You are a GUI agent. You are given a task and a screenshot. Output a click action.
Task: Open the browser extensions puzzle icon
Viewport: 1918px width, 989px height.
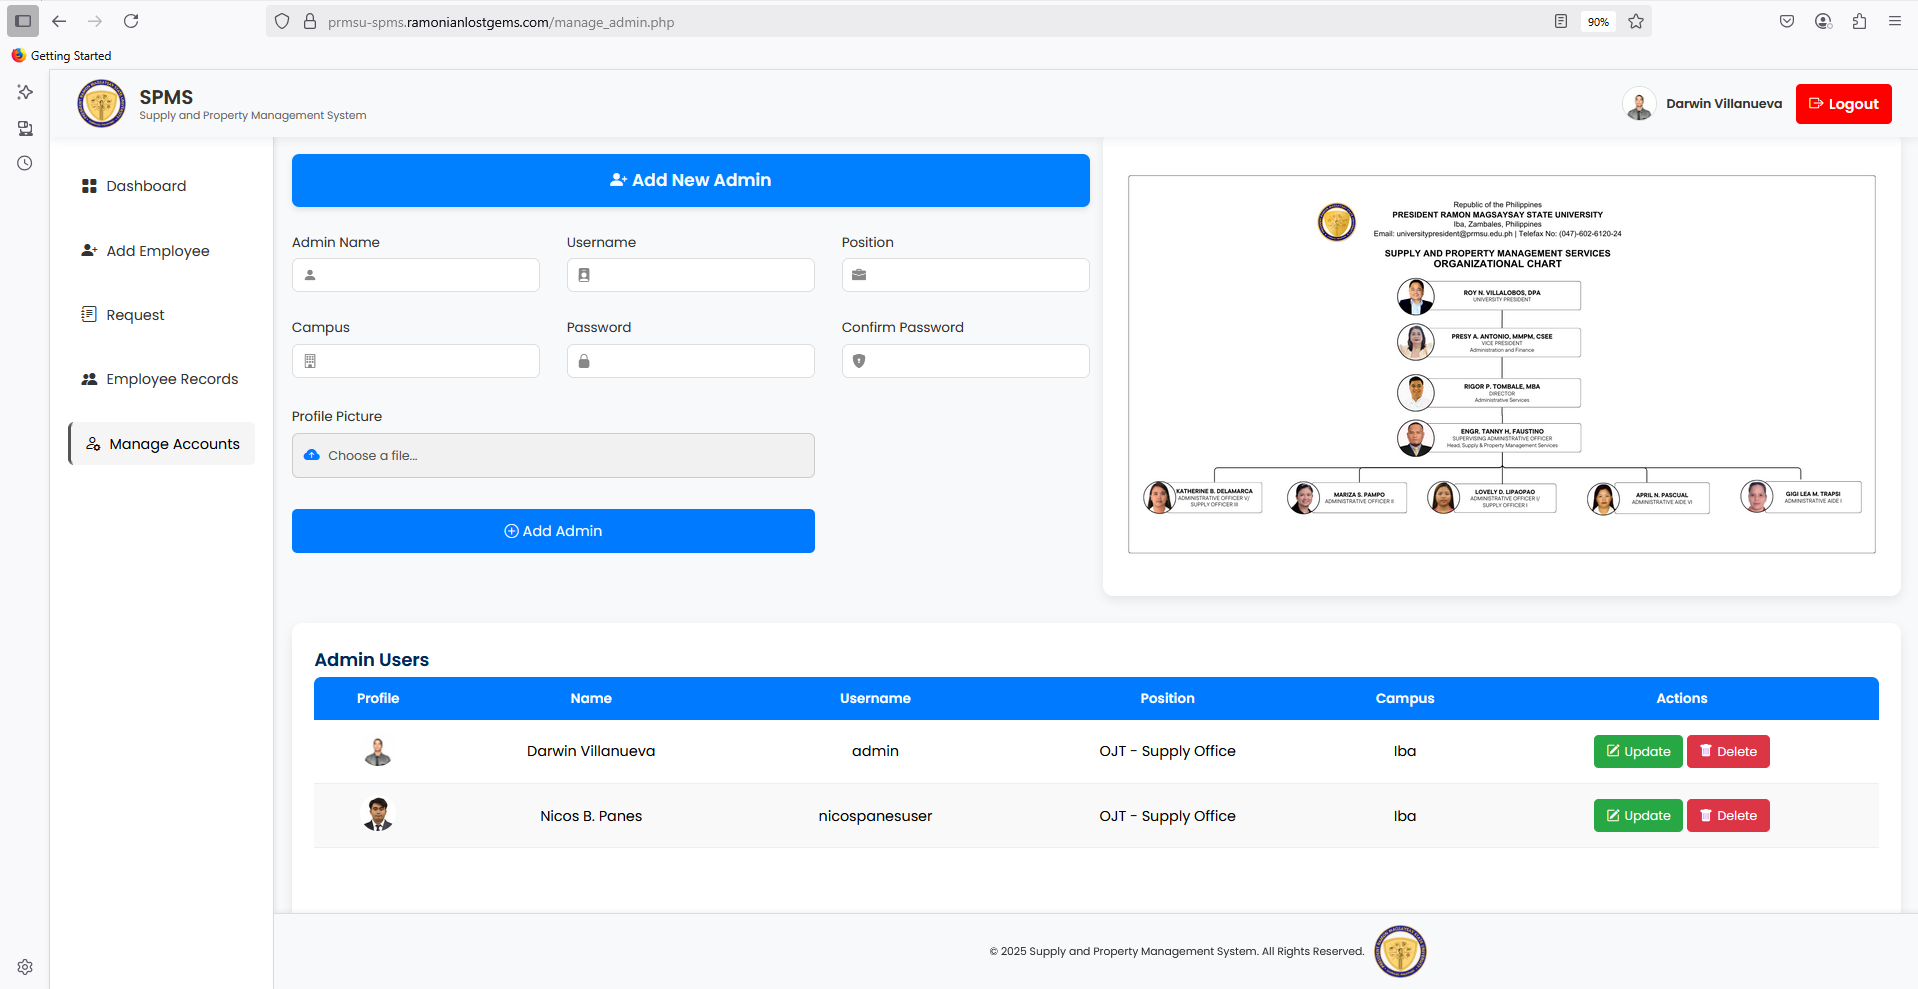[1859, 21]
